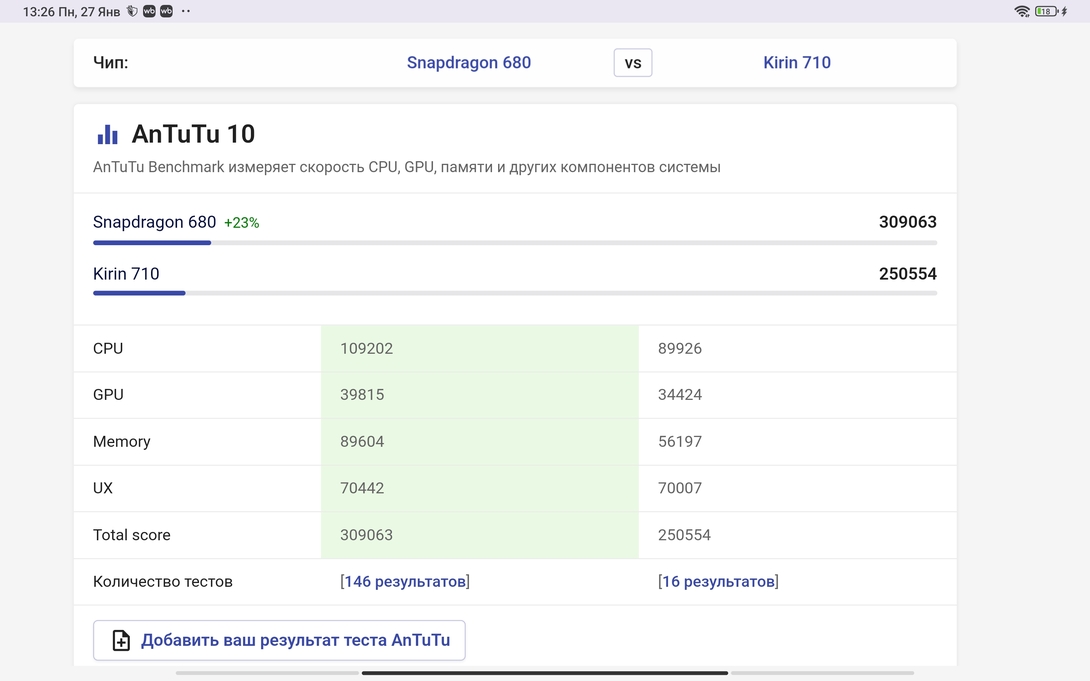
Task: Click the AnTuTu 10 bar chart icon
Action: [x=107, y=133]
